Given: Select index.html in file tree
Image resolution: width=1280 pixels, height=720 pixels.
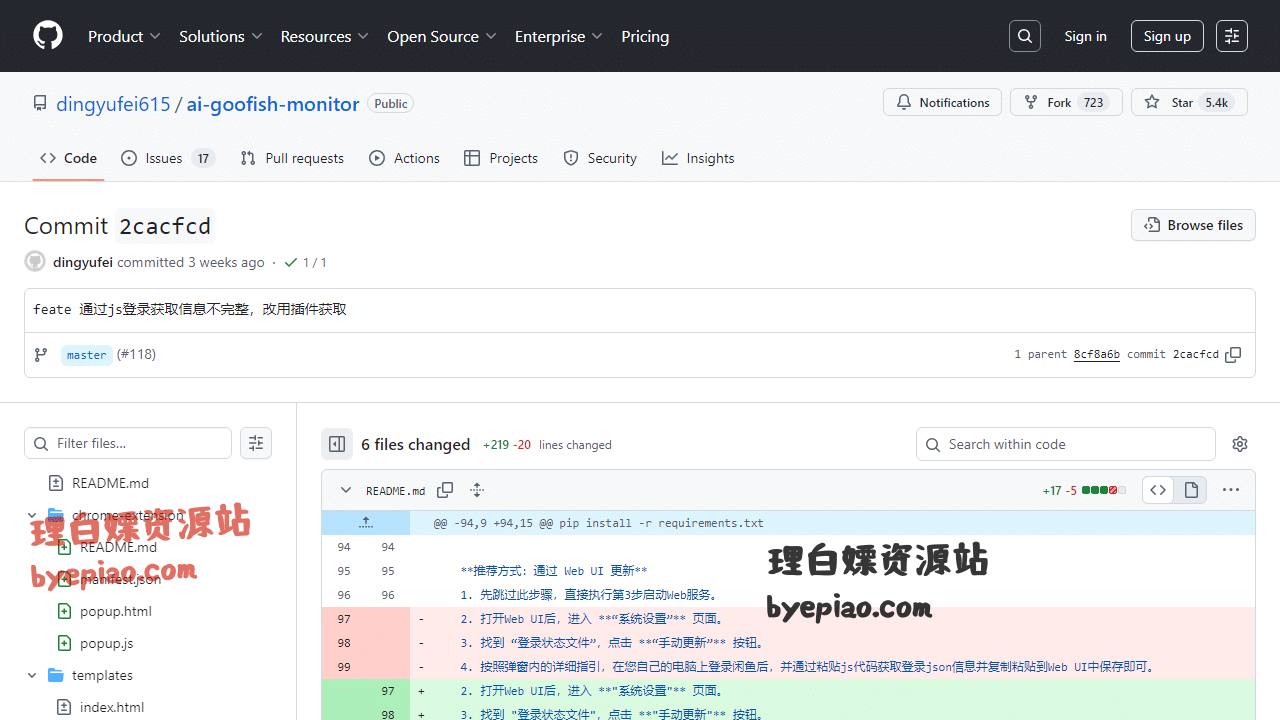Looking at the screenshot, I should [112, 707].
